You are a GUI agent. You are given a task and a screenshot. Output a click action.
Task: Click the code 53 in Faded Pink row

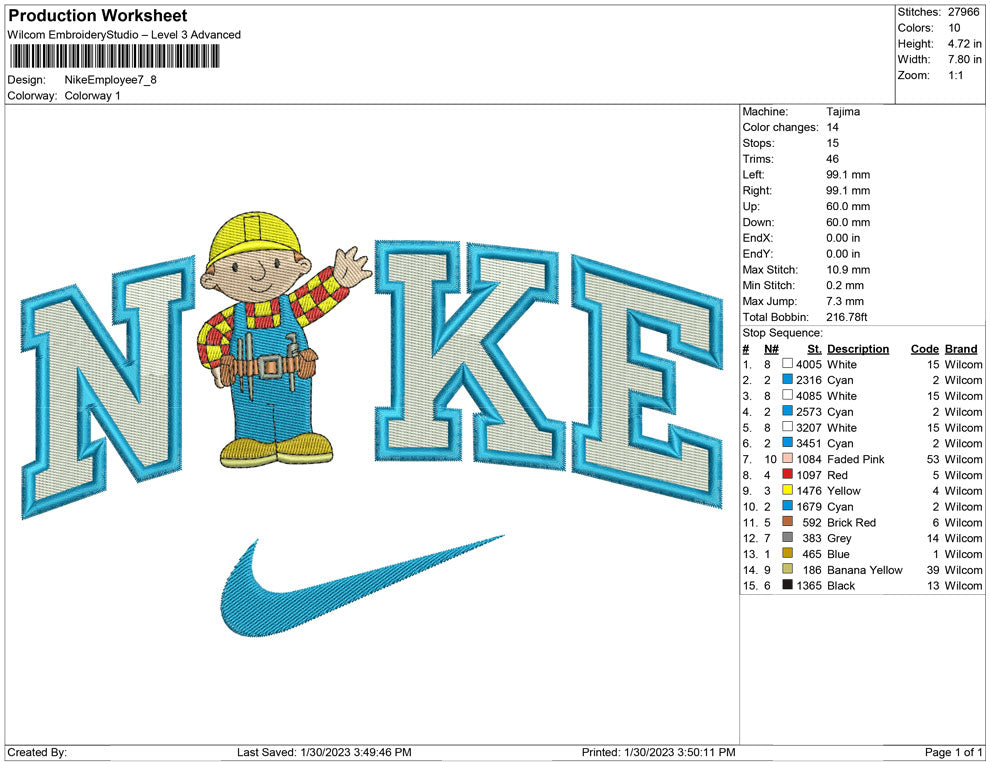tap(934, 459)
